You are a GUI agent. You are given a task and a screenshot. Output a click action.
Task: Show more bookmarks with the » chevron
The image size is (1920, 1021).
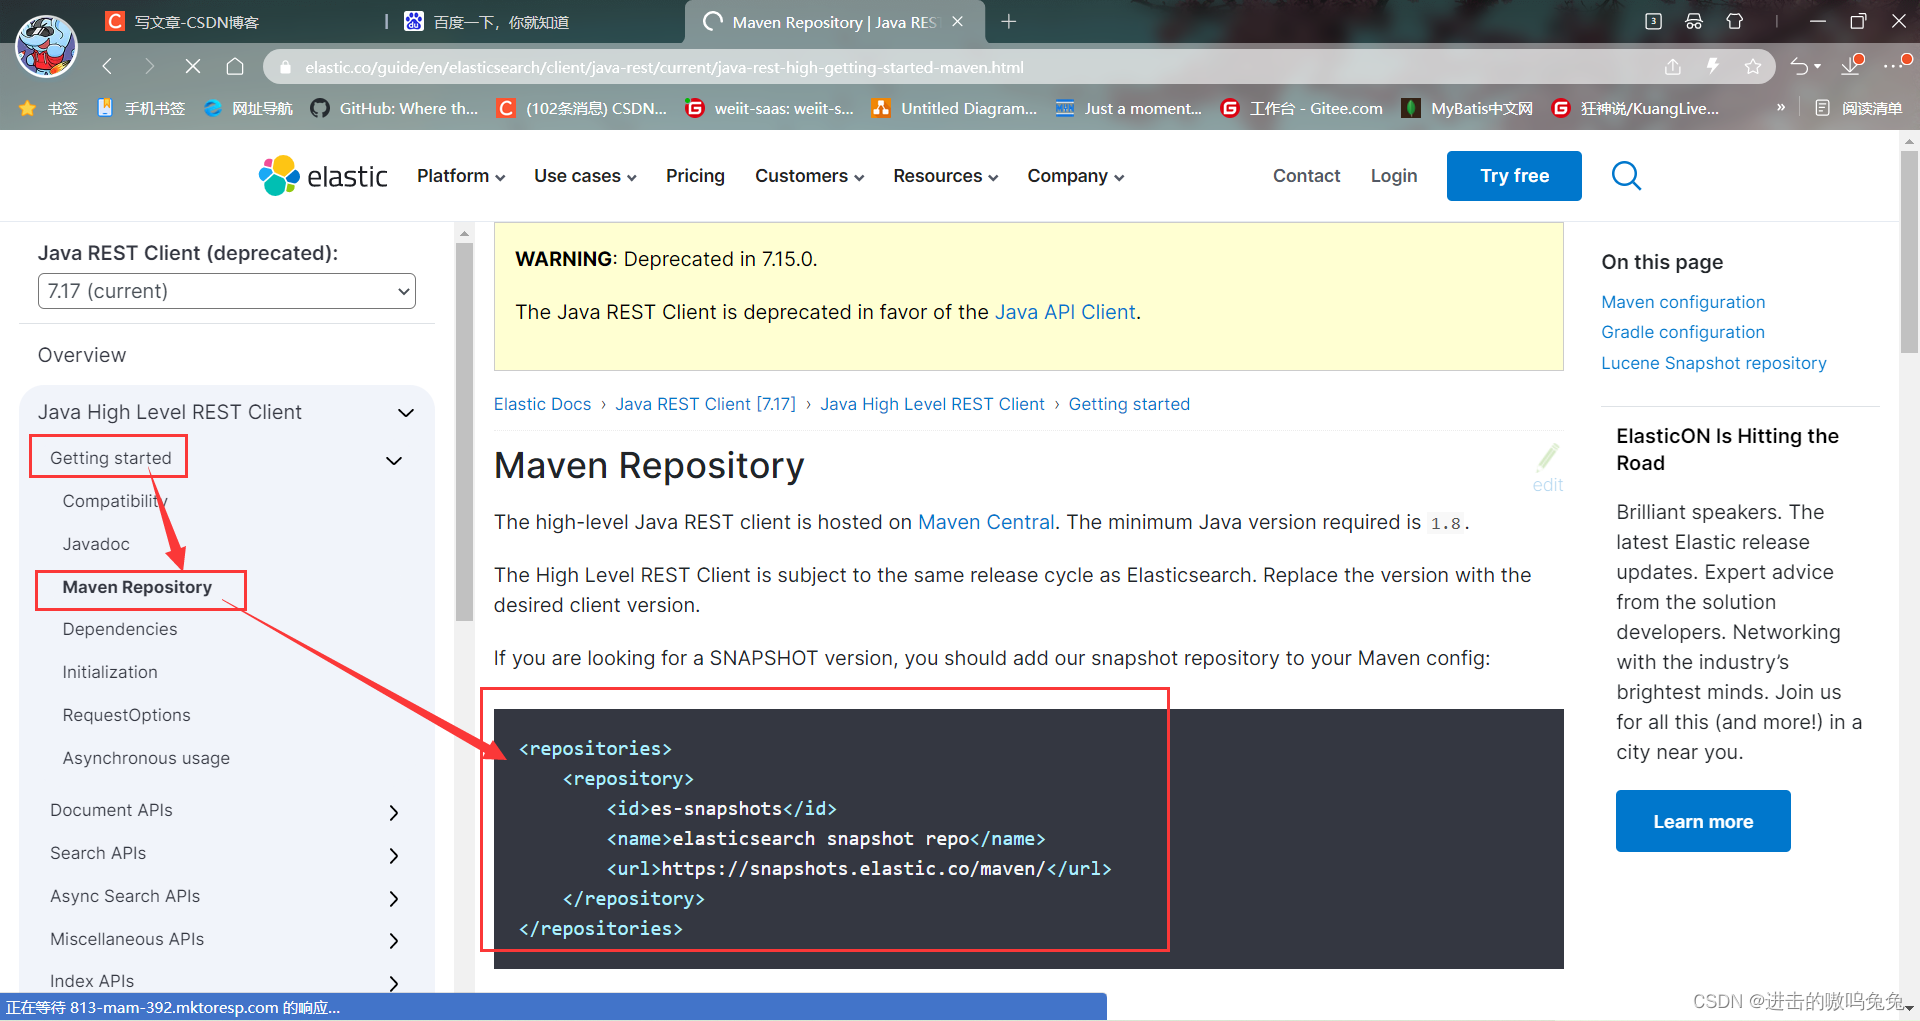pyautogui.click(x=1780, y=107)
